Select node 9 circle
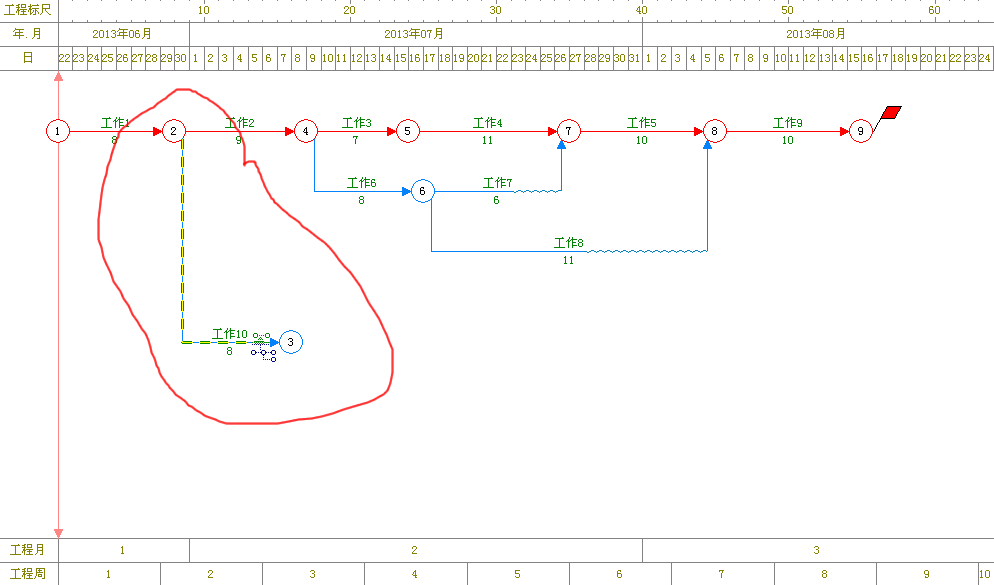Screen dimensions: 994x585 coord(860,131)
